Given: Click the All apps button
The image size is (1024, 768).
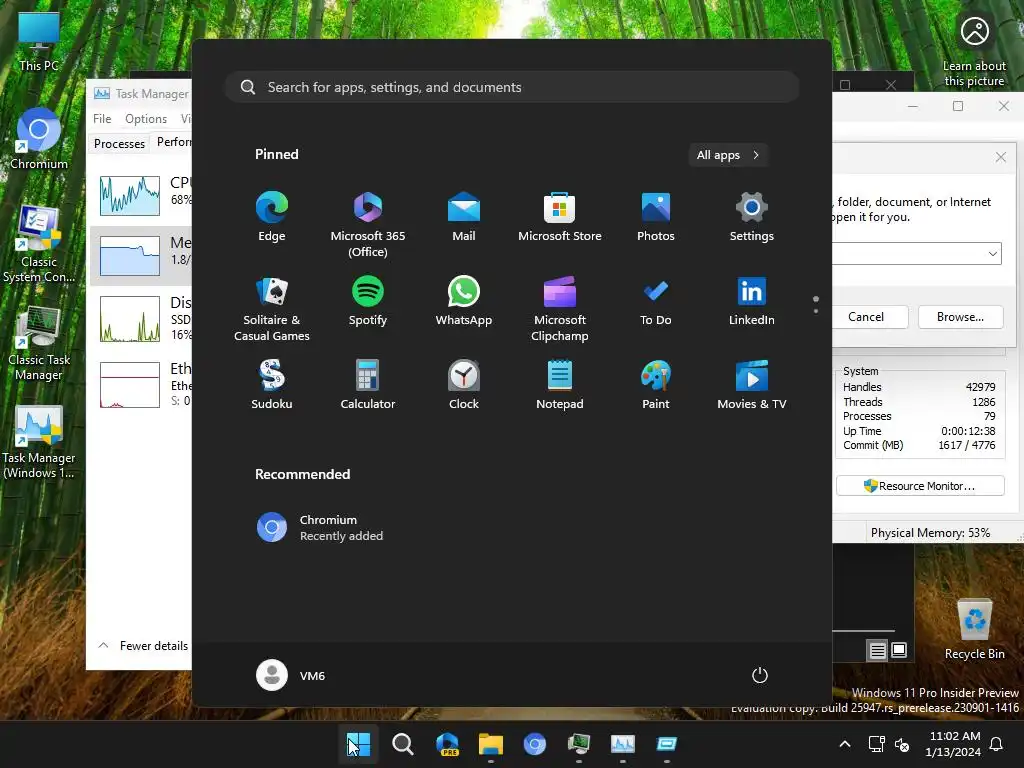Looking at the screenshot, I should [x=728, y=155].
